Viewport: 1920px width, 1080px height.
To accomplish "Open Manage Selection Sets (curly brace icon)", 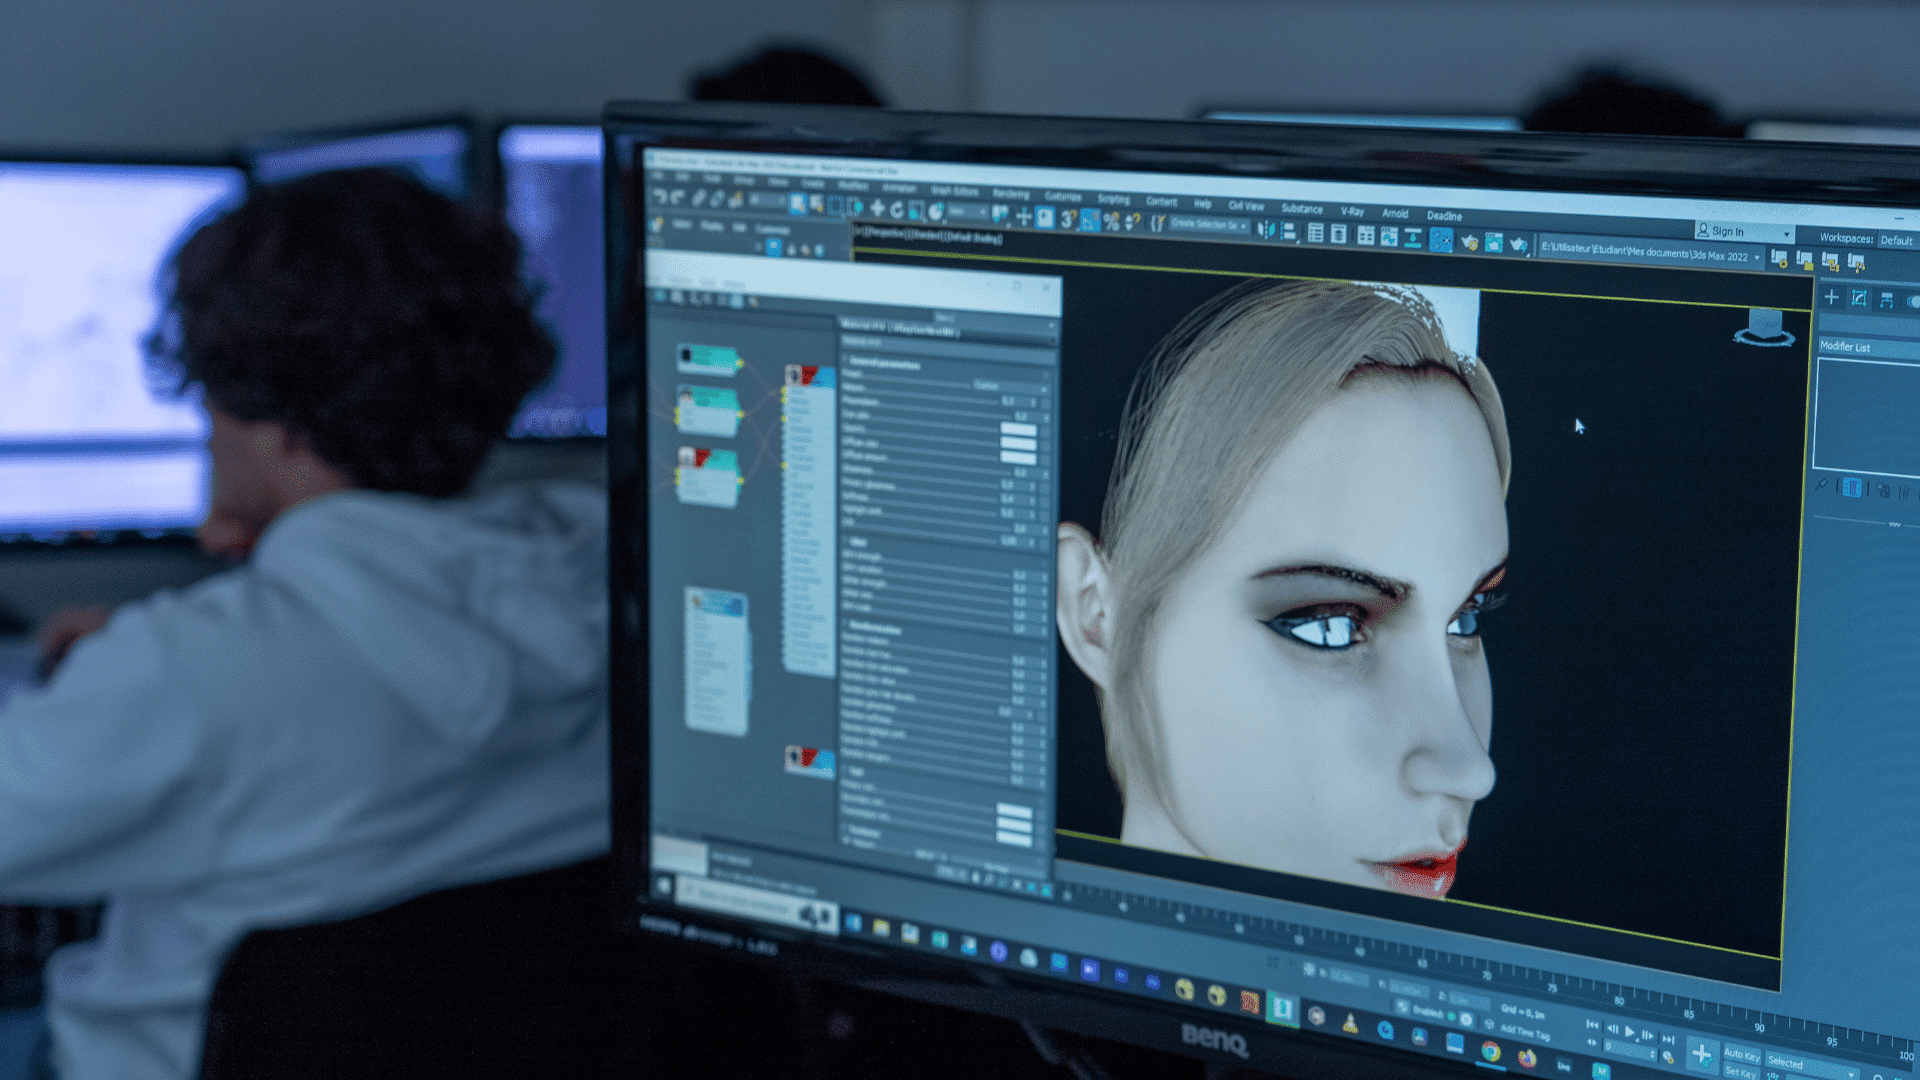I will [x=1157, y=223].
